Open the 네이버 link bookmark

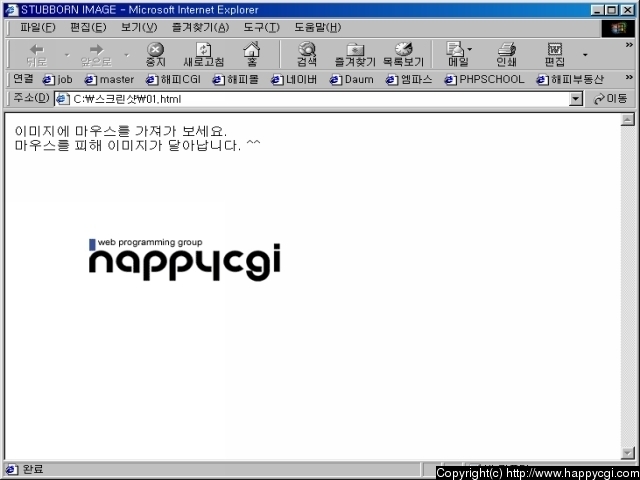pyautogui.click(x=294, y=79)
